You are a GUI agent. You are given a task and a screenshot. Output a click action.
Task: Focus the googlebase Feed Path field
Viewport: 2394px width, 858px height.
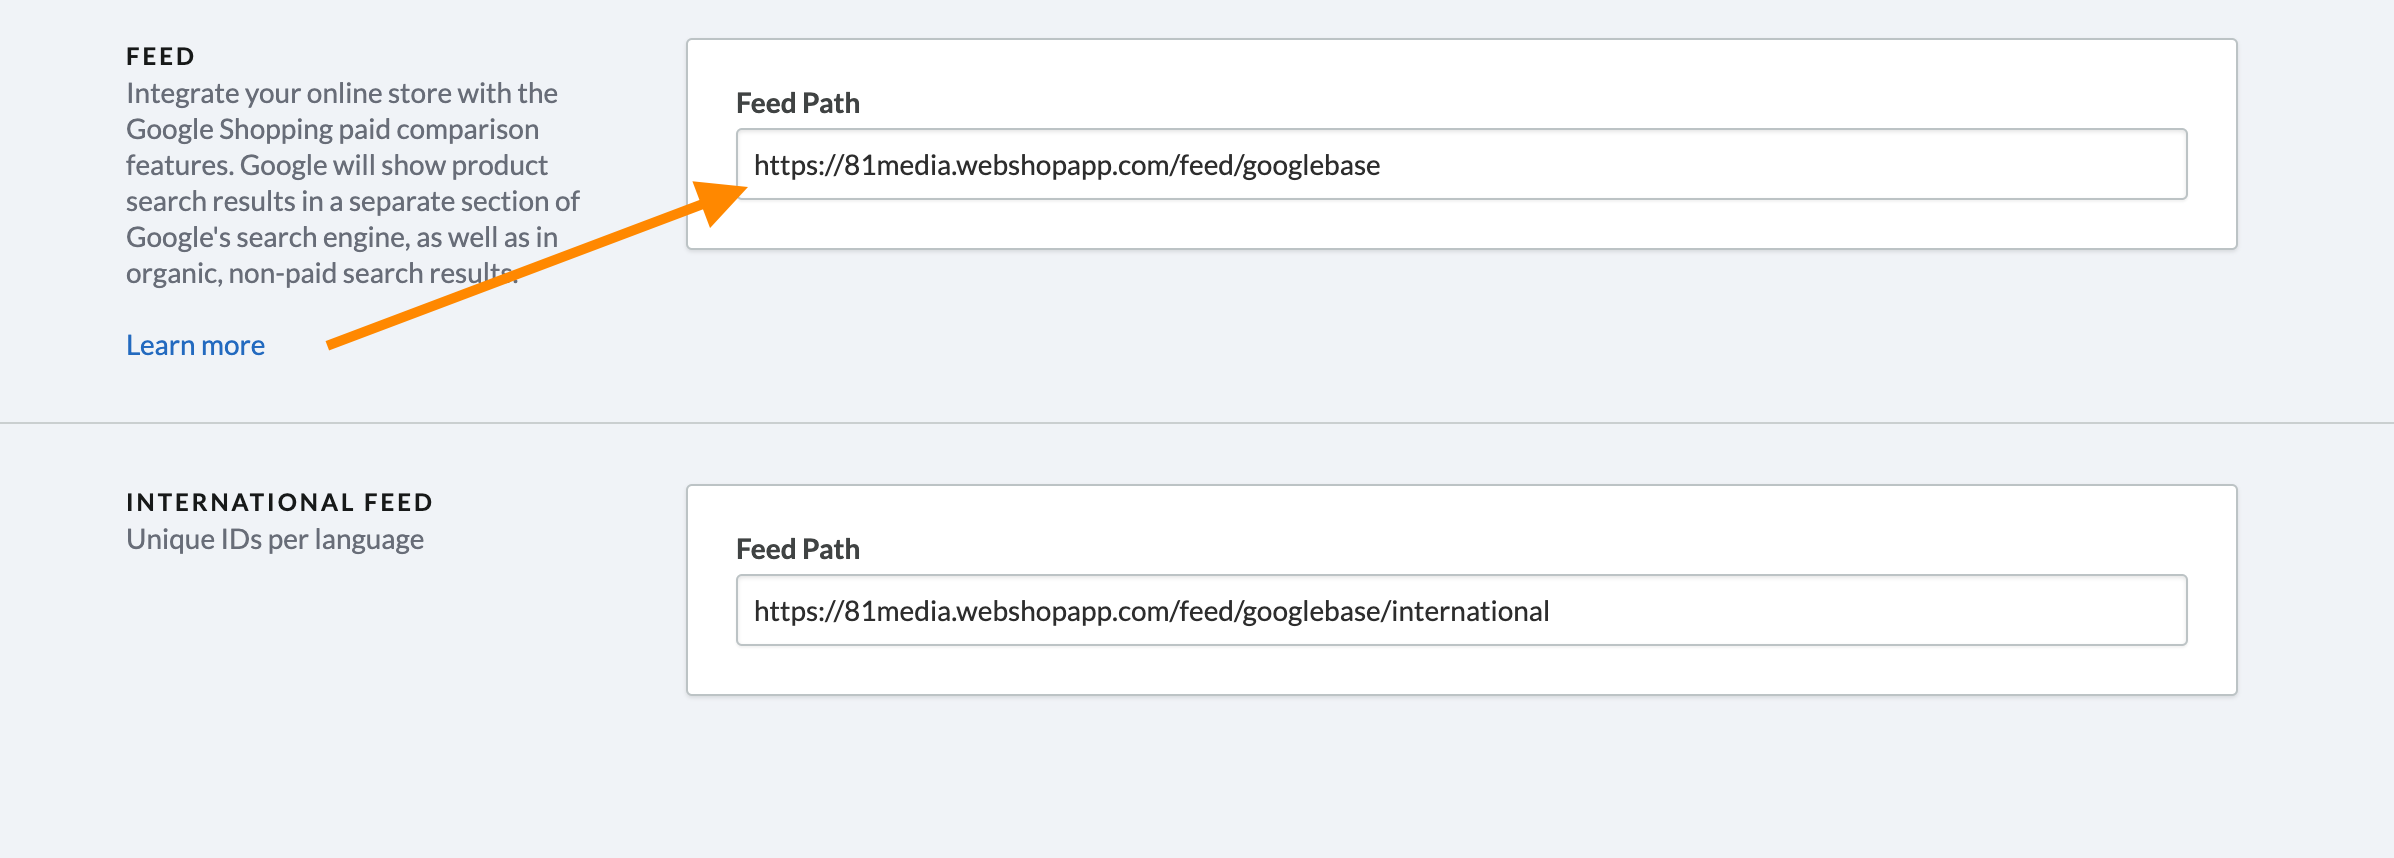pyautogui.click(x=1461, y=164)
